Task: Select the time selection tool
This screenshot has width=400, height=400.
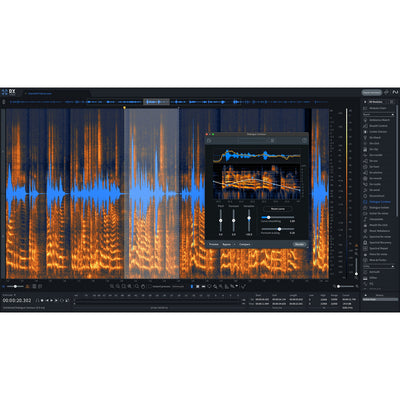Action: coord(192,286)
